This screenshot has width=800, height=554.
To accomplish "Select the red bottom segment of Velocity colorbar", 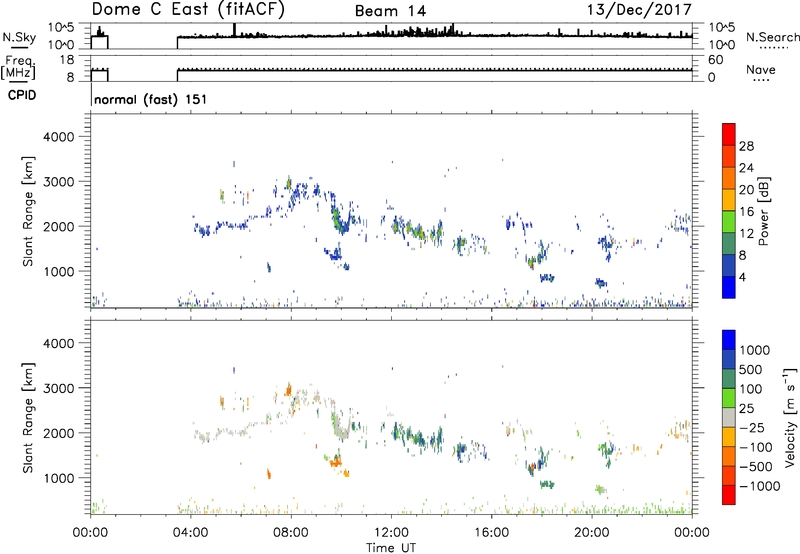I will click(729, 495).
